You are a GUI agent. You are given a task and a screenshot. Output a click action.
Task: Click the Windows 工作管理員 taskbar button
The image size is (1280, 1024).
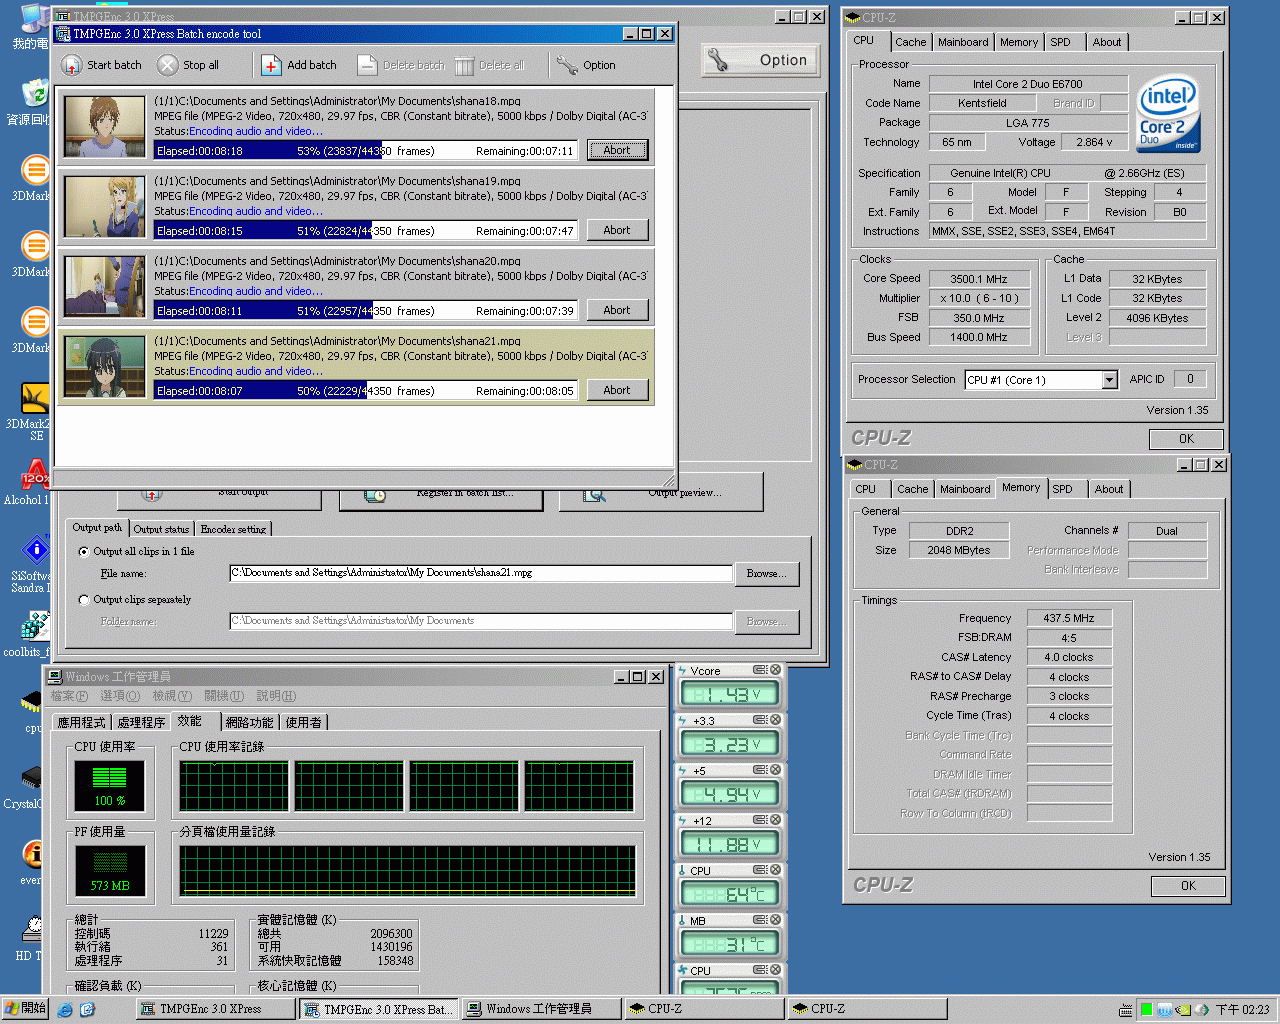coord(540,1009)
